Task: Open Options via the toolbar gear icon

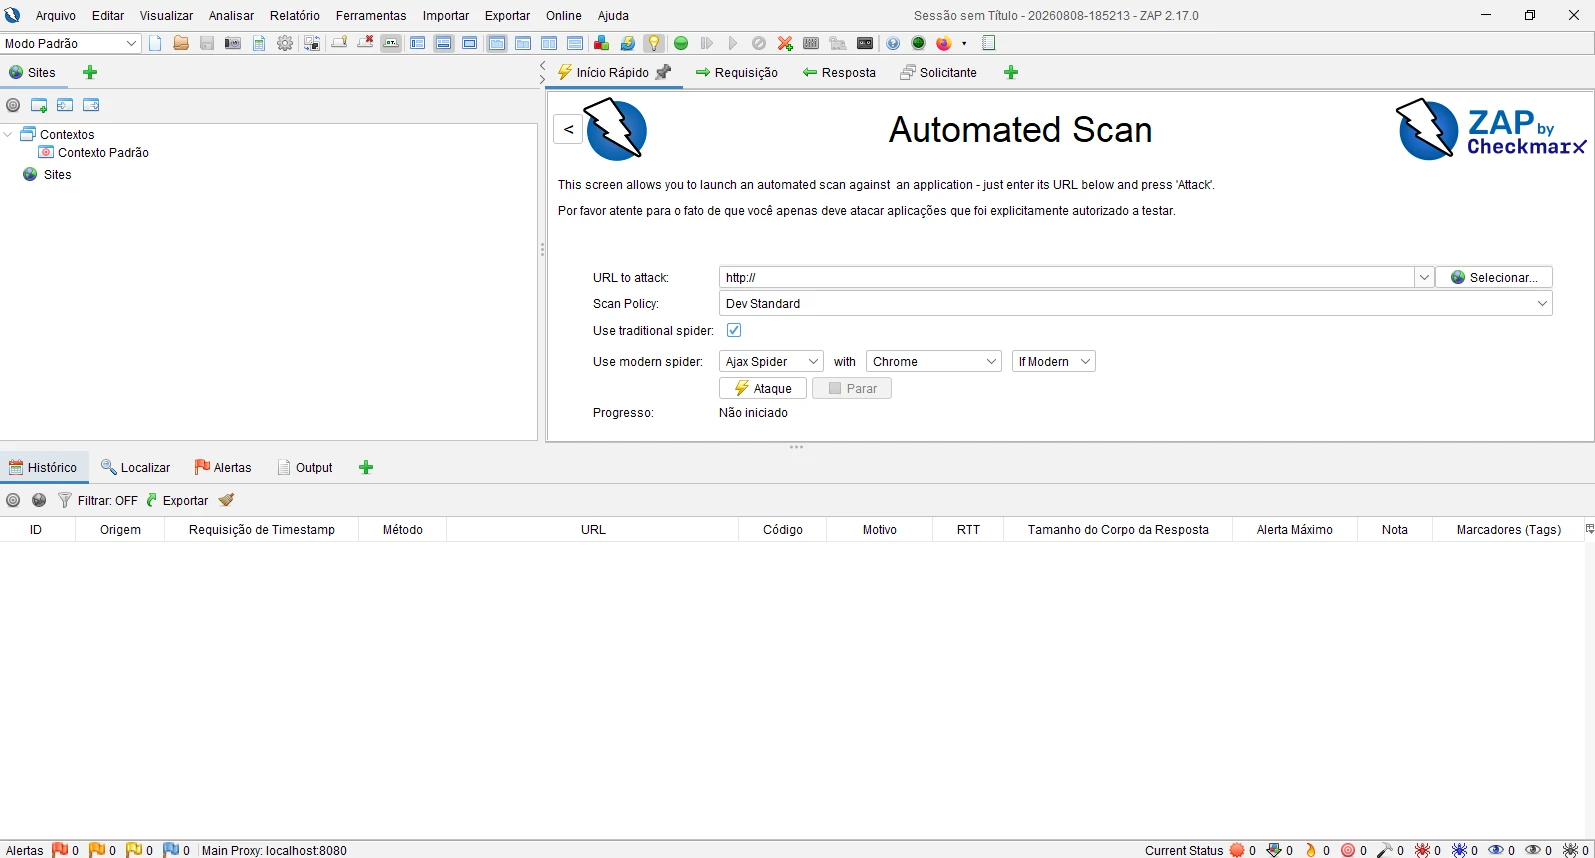Action: pos(285,43)
